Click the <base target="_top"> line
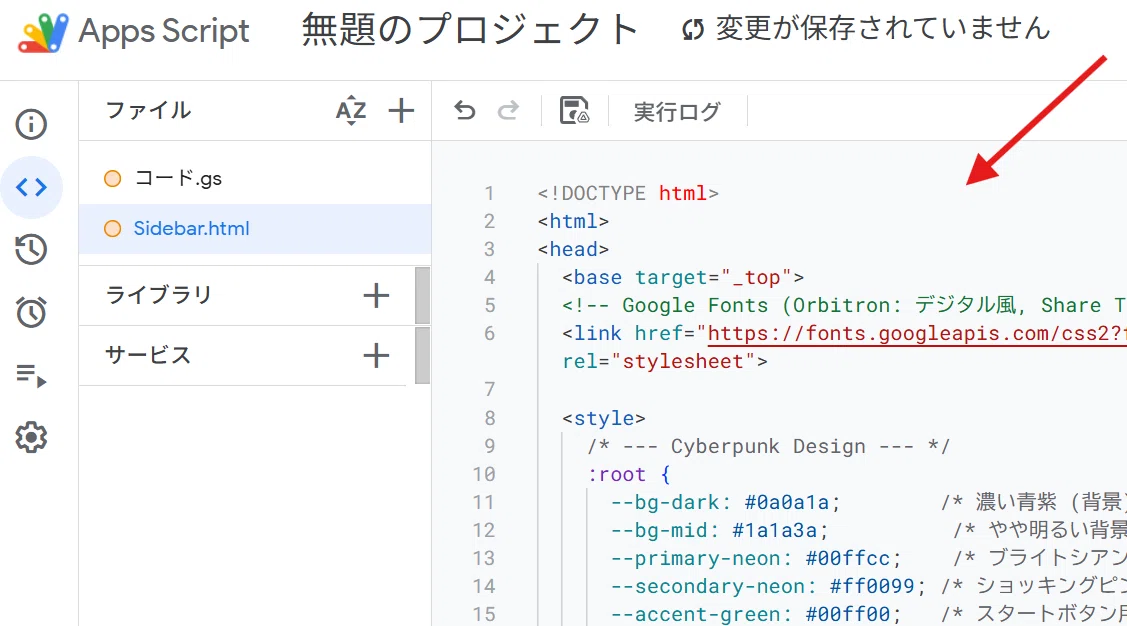 pos(683,277)
